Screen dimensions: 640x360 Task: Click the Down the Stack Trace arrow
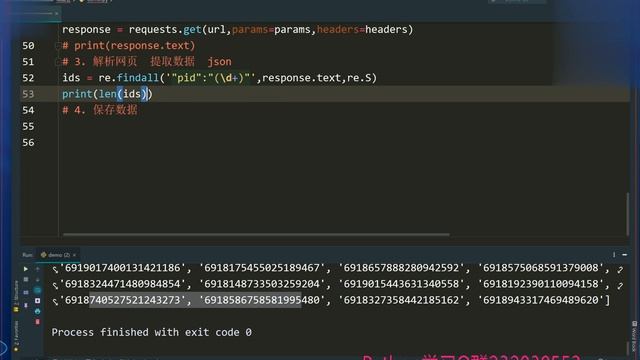(x=38, y=280)
